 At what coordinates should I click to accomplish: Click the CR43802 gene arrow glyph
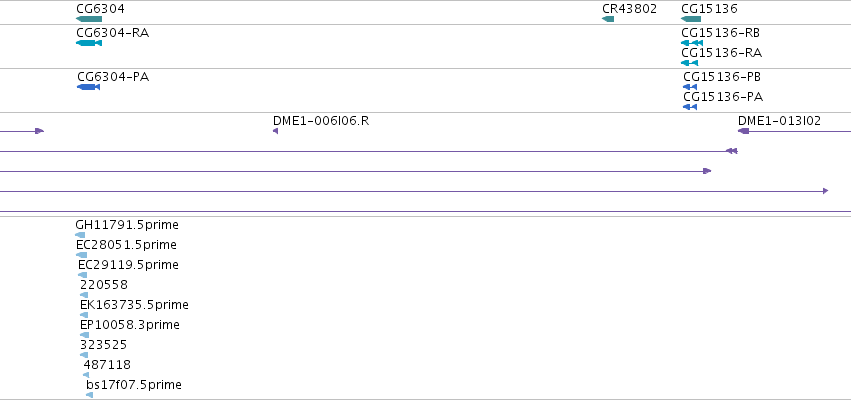click(608, 19)
